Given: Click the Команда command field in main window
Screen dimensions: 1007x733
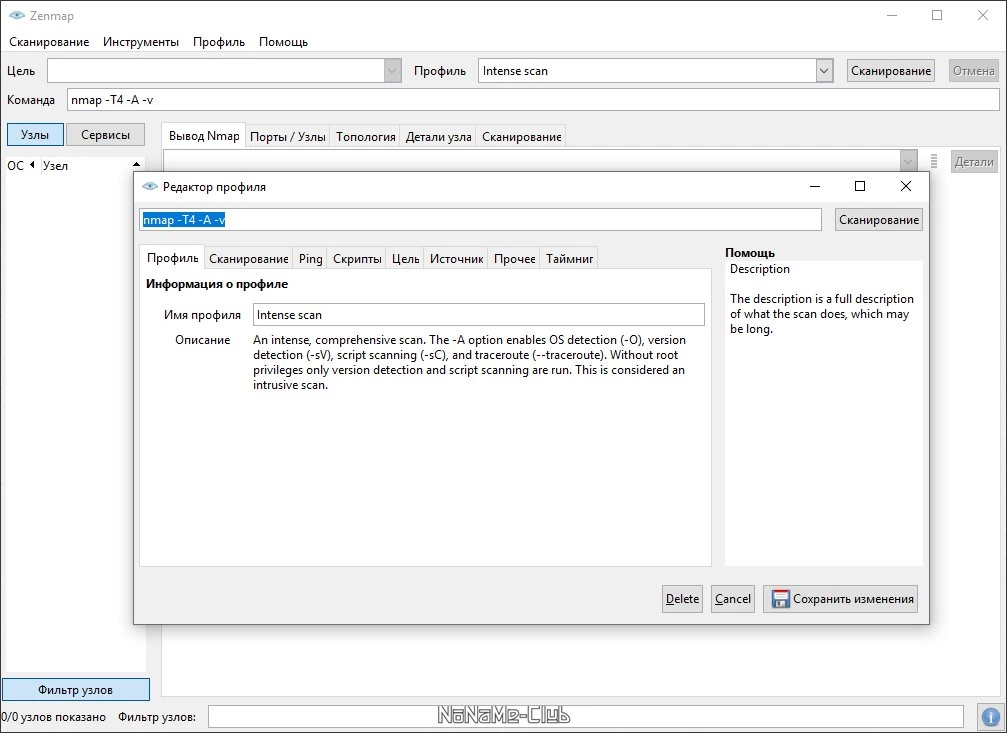Looking at the screenshot, I should click(x=533, y=100).
